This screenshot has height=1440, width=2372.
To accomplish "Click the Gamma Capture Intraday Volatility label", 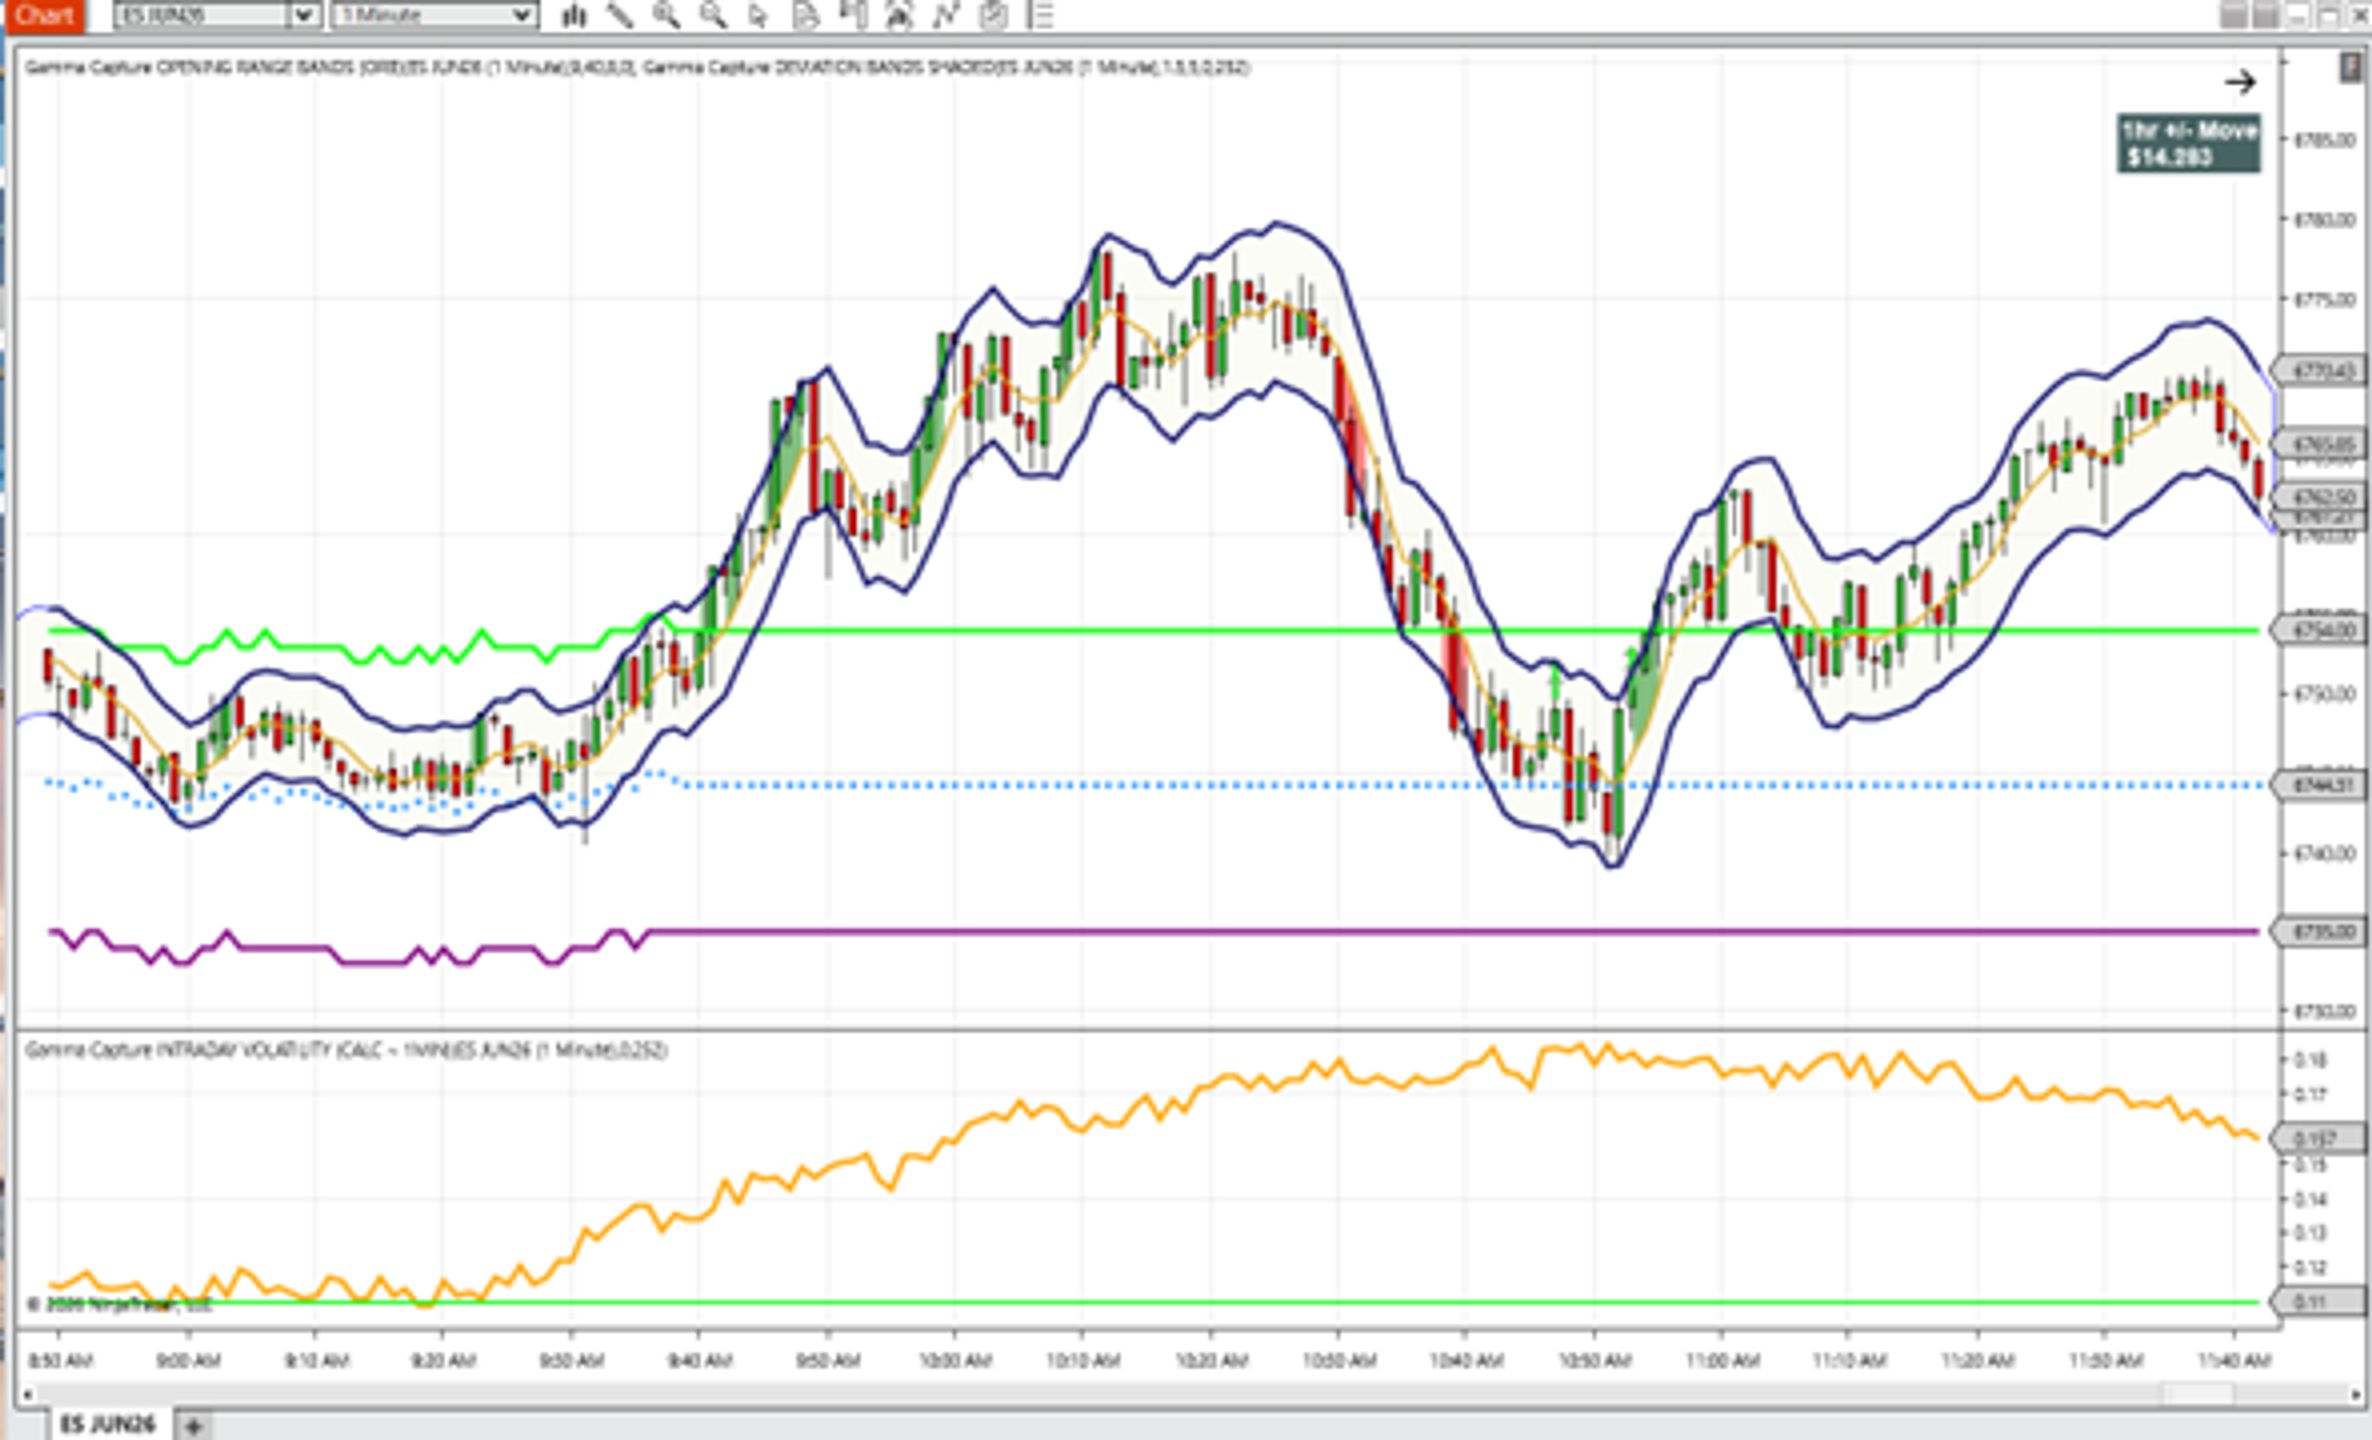I will coord(346,1050).
